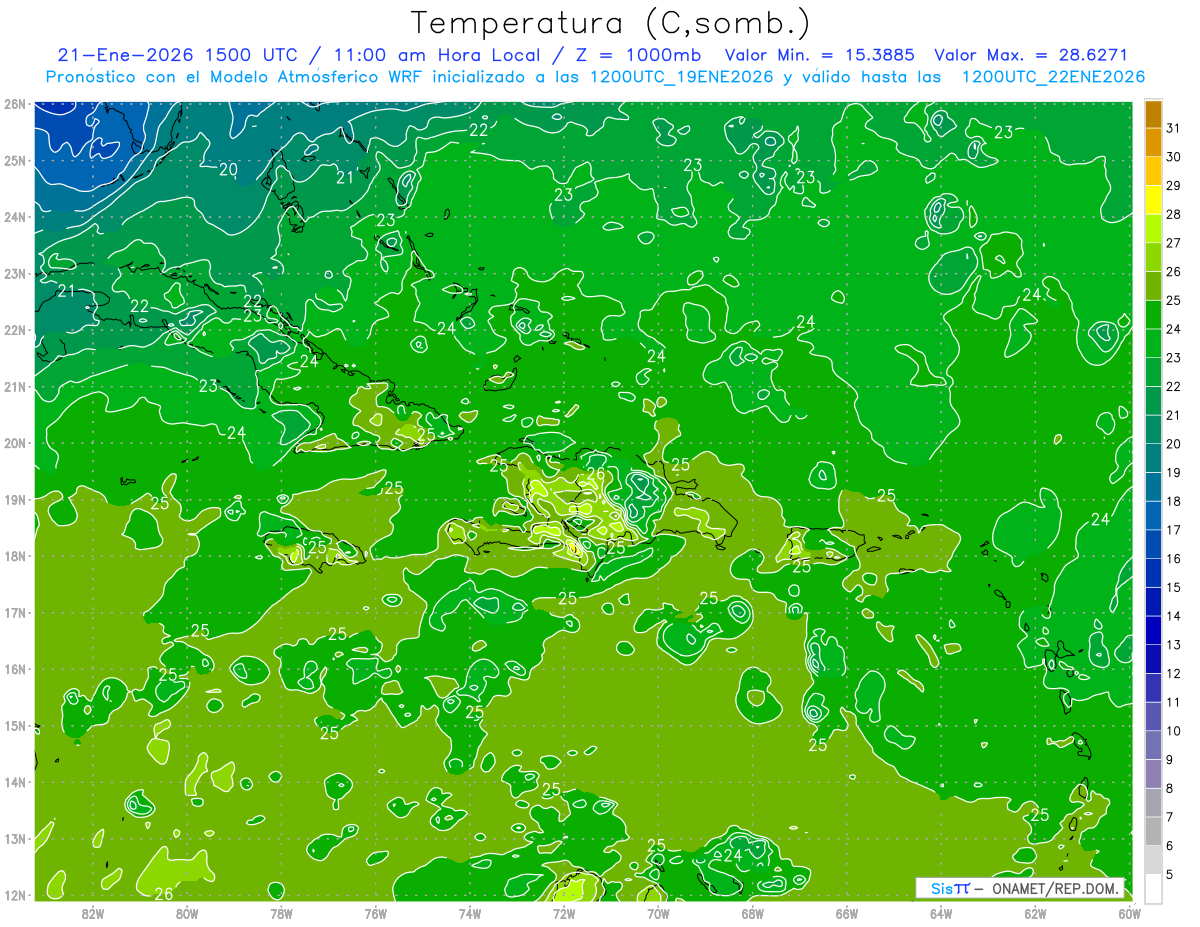1200x927 pixels.
Task: Click the "12" value on the color legend
Action: pyautogui.click(x=1174, y=673)
